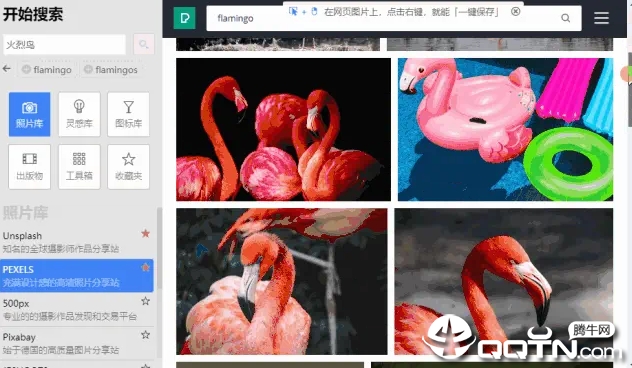Select Pixabay photo source
The width and height of the screenshot is (632, 368).
point(77,343)
